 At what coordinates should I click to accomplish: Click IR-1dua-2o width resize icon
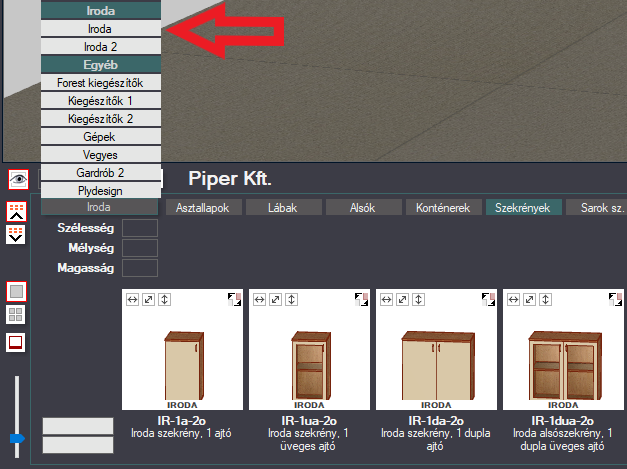tap(513, 299)
